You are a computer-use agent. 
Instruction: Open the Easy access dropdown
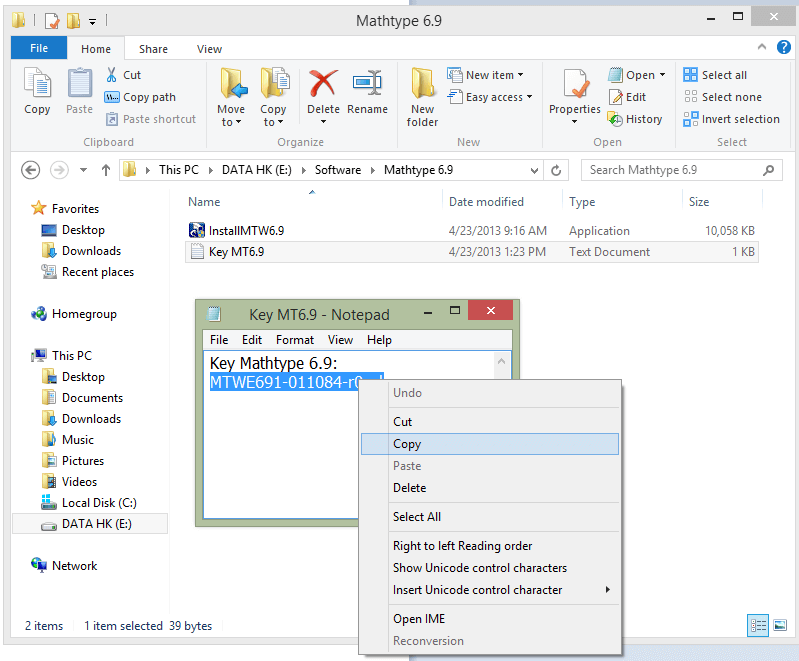coord(490,97)
